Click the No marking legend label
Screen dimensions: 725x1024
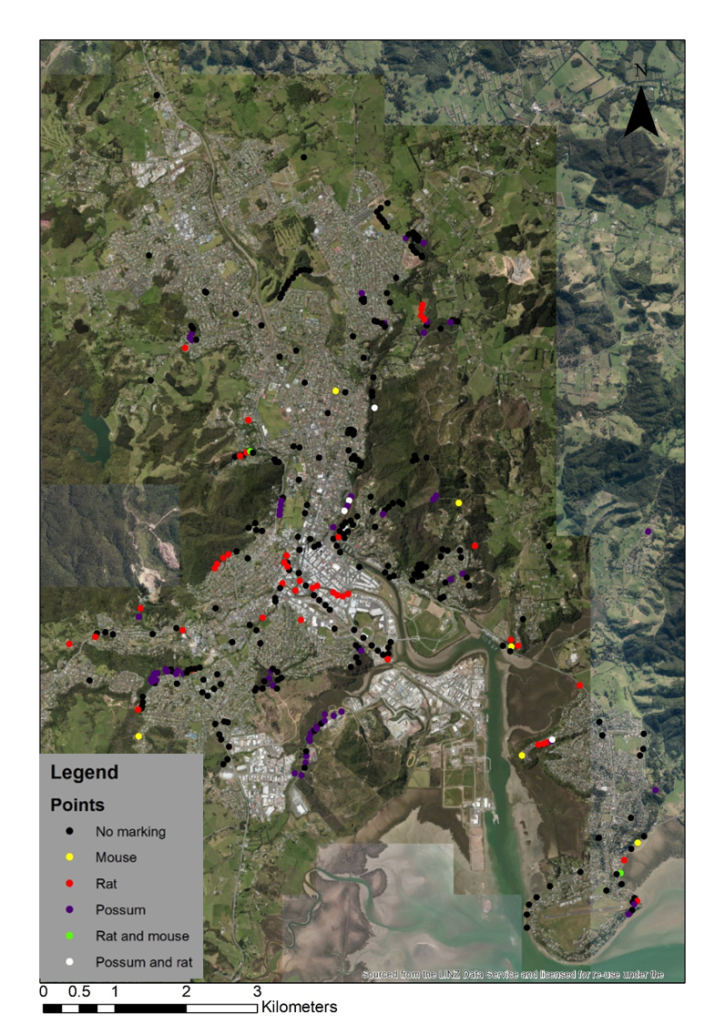[x=130, y=831]
